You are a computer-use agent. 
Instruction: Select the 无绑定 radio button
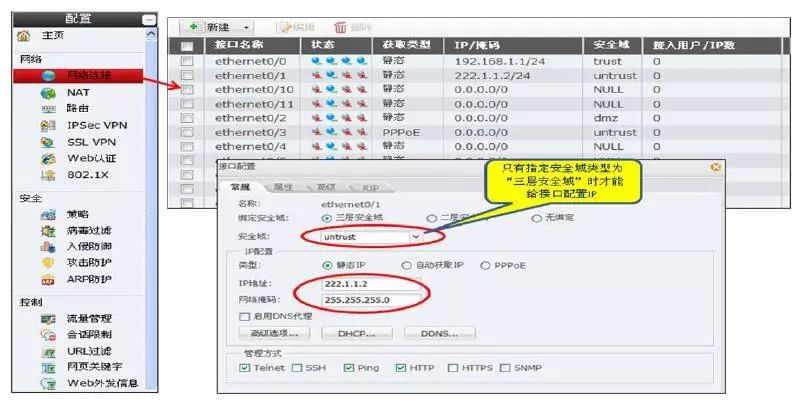tap(536, 218)
